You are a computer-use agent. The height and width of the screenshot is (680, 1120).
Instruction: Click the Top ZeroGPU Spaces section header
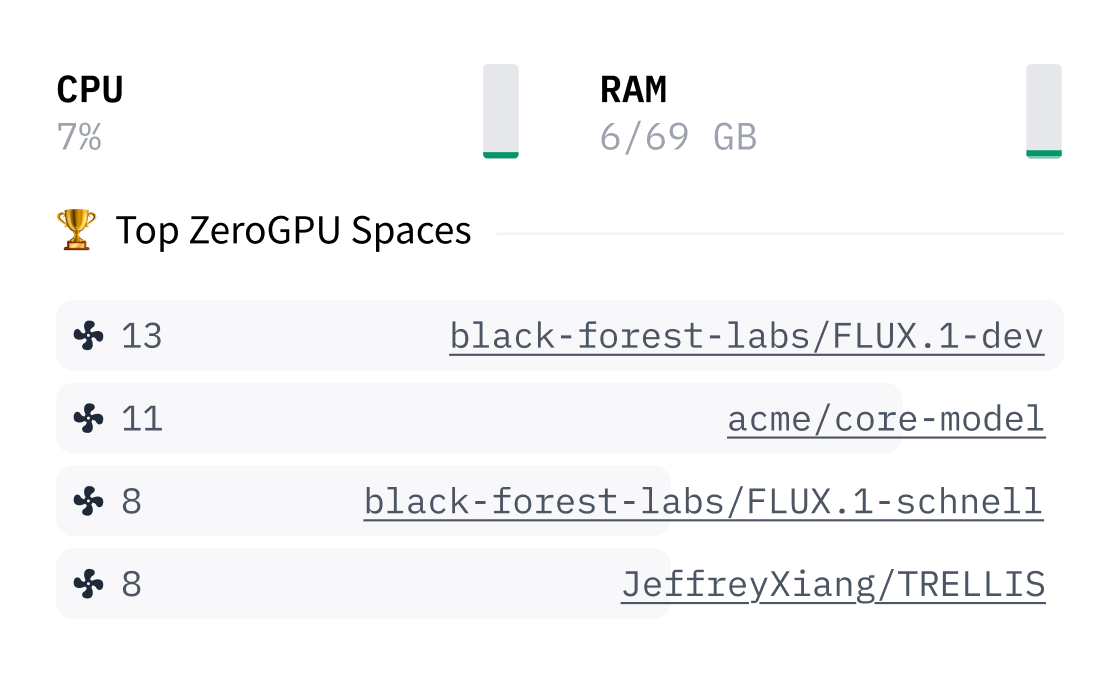294,230
